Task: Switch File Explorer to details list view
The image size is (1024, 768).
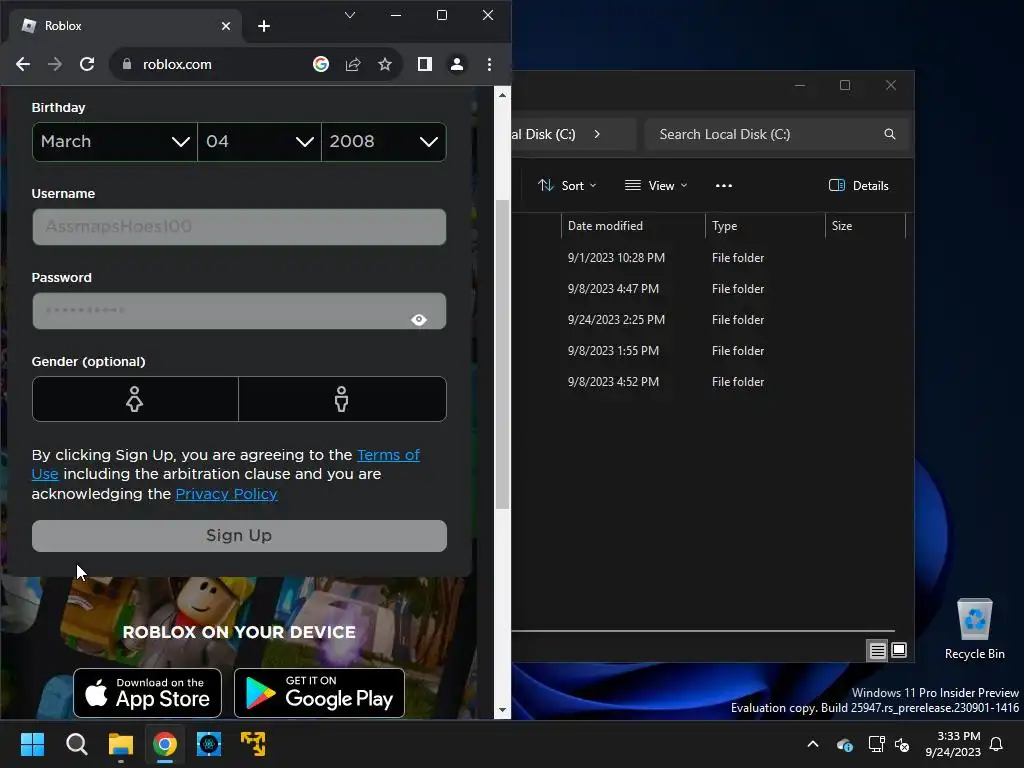Action: [x=878, y=650]
